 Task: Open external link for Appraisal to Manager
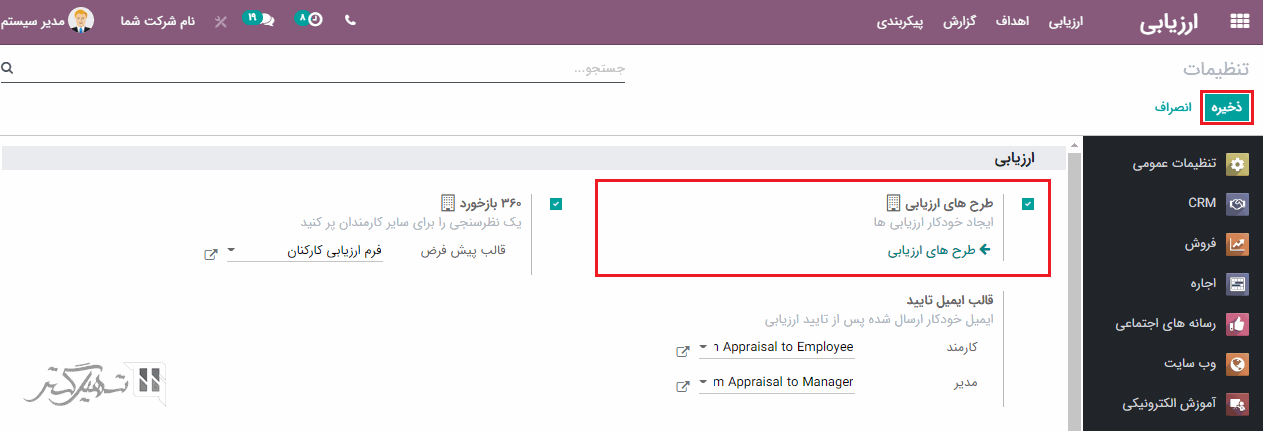pyautogui.click(x=683, y=386)
